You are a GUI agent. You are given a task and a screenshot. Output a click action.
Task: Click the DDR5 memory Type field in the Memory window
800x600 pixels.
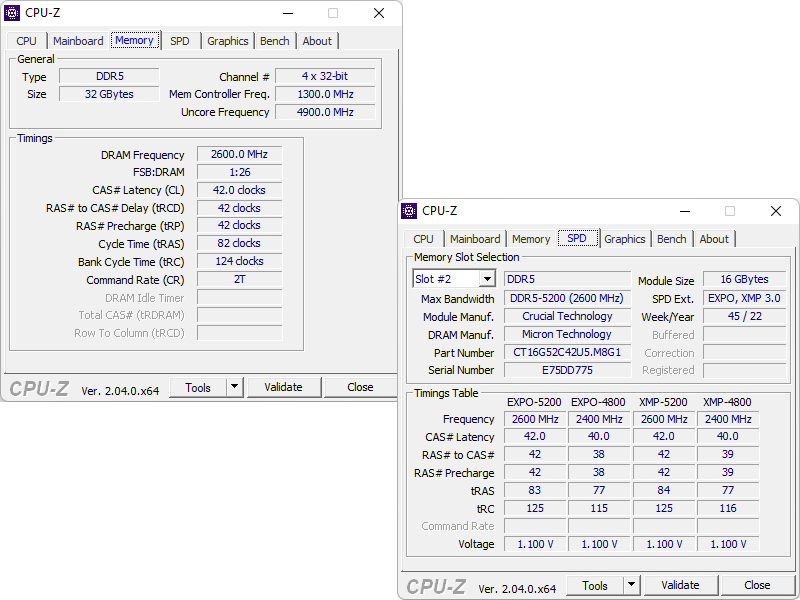click(x=110, y=76)
